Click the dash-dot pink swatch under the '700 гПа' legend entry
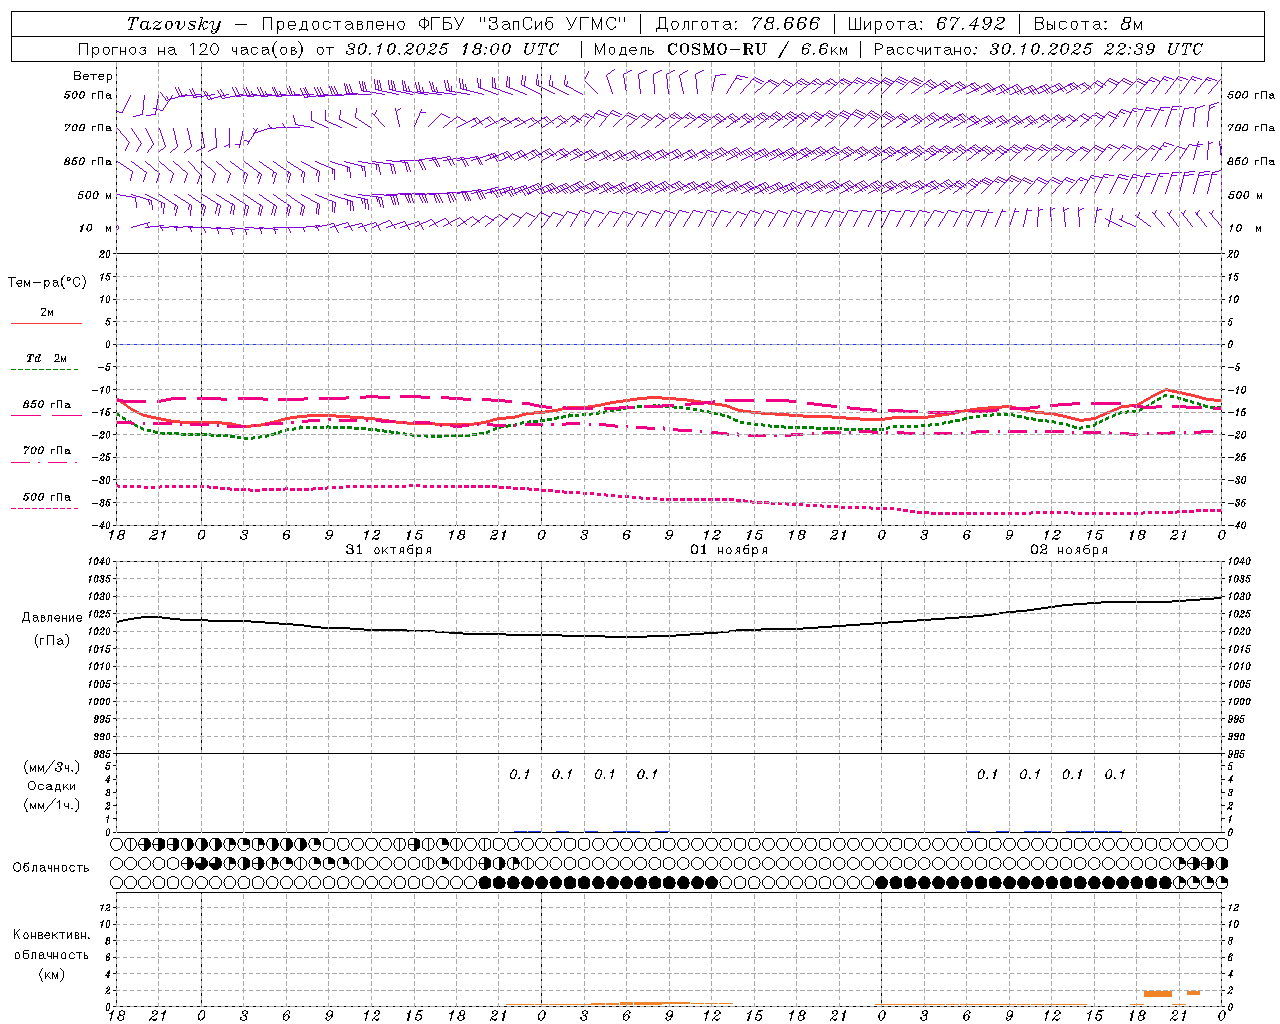 (x=46, y=462)
